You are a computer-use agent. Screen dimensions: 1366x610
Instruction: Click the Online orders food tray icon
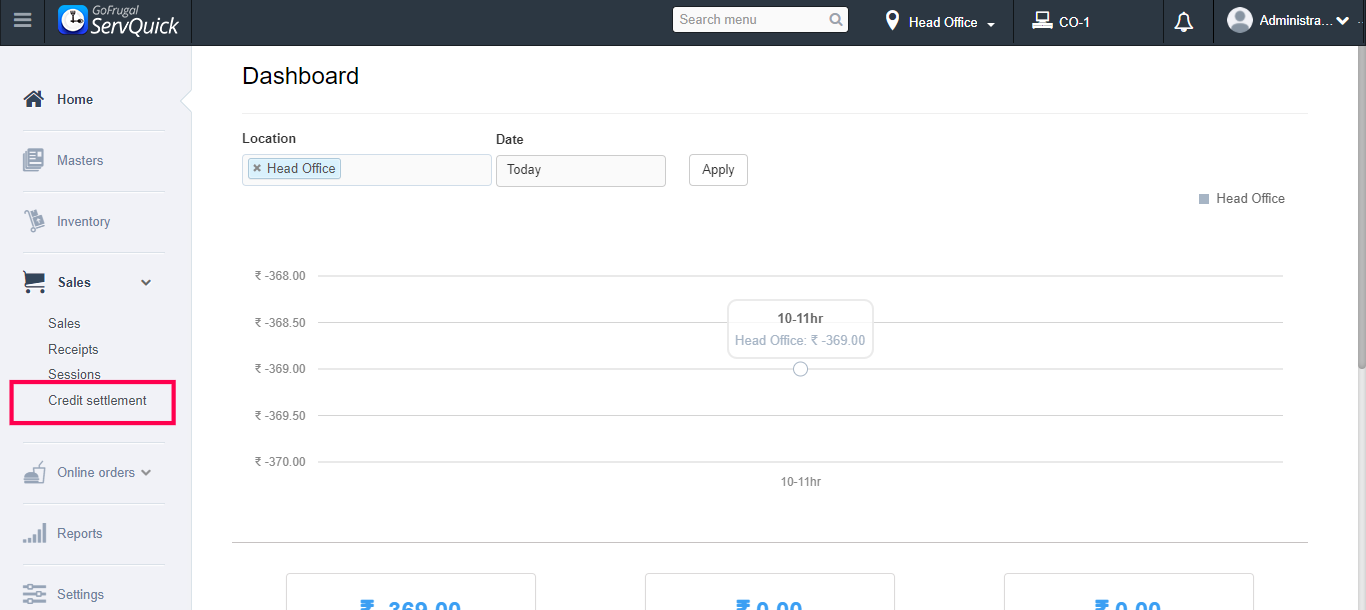(x=34, y=472)
